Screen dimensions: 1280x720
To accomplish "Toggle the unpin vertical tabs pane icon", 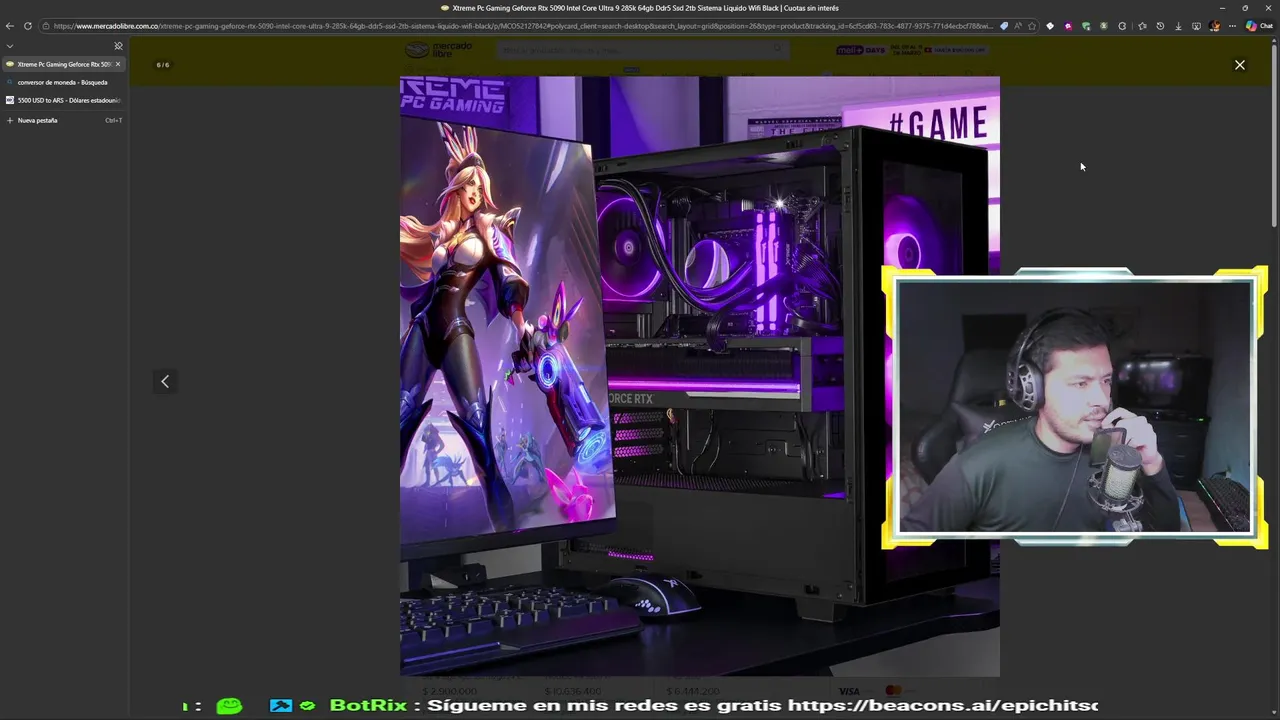I will [x=118, y=46].
